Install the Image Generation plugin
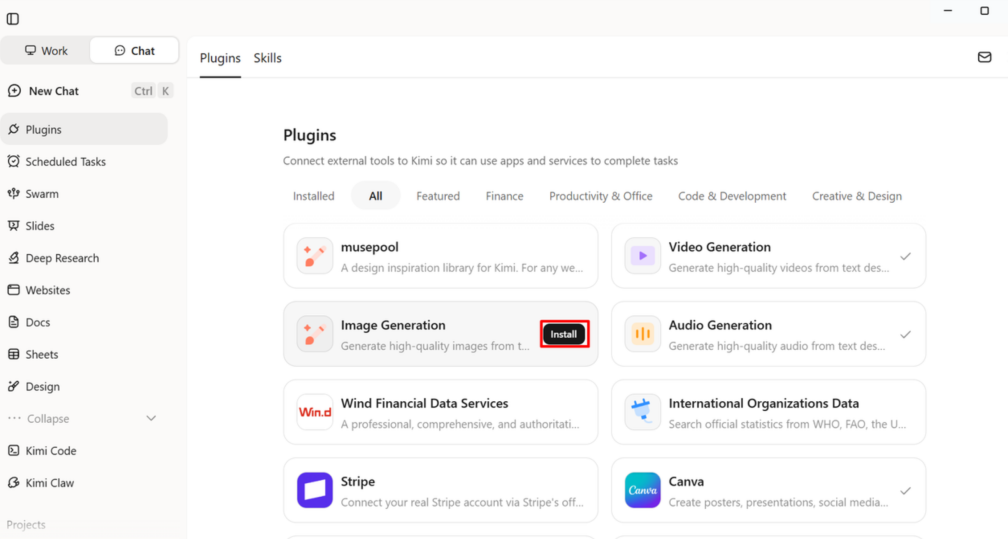 pos(564,334)
